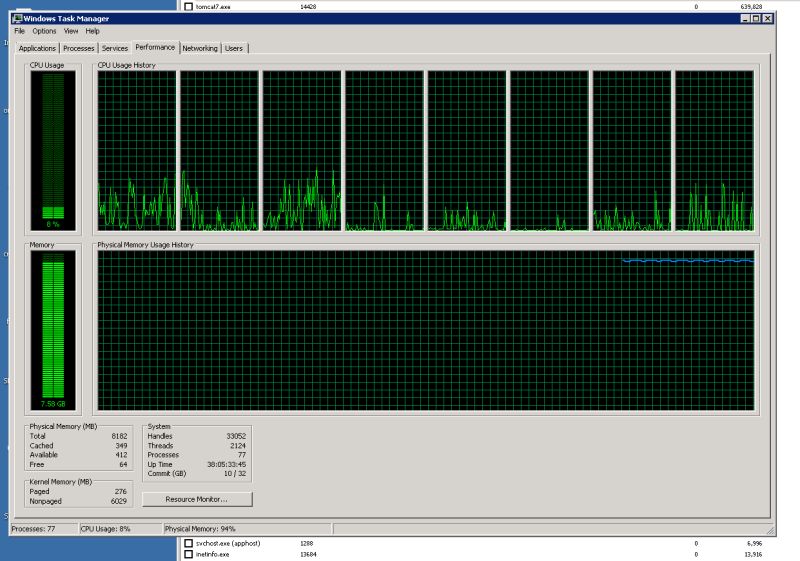
Task: Click the Kernel Paged value 276
Action: tap(120, 492)
